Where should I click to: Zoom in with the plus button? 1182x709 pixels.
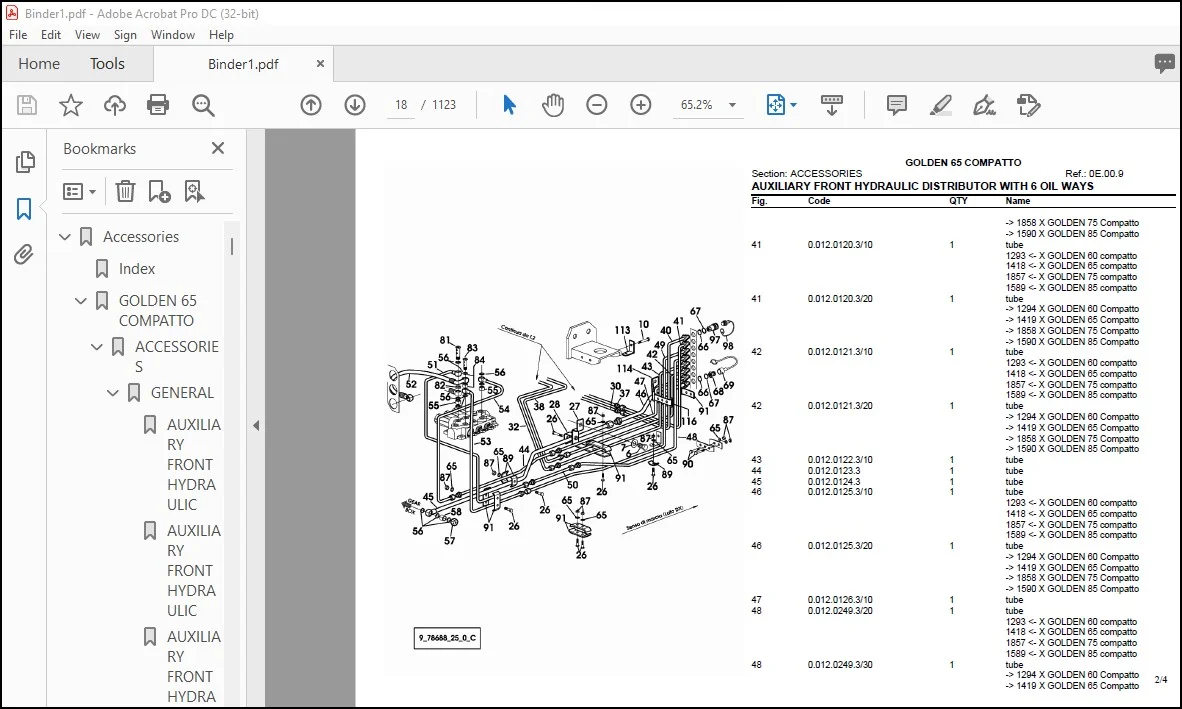click(x=641, y=105)
